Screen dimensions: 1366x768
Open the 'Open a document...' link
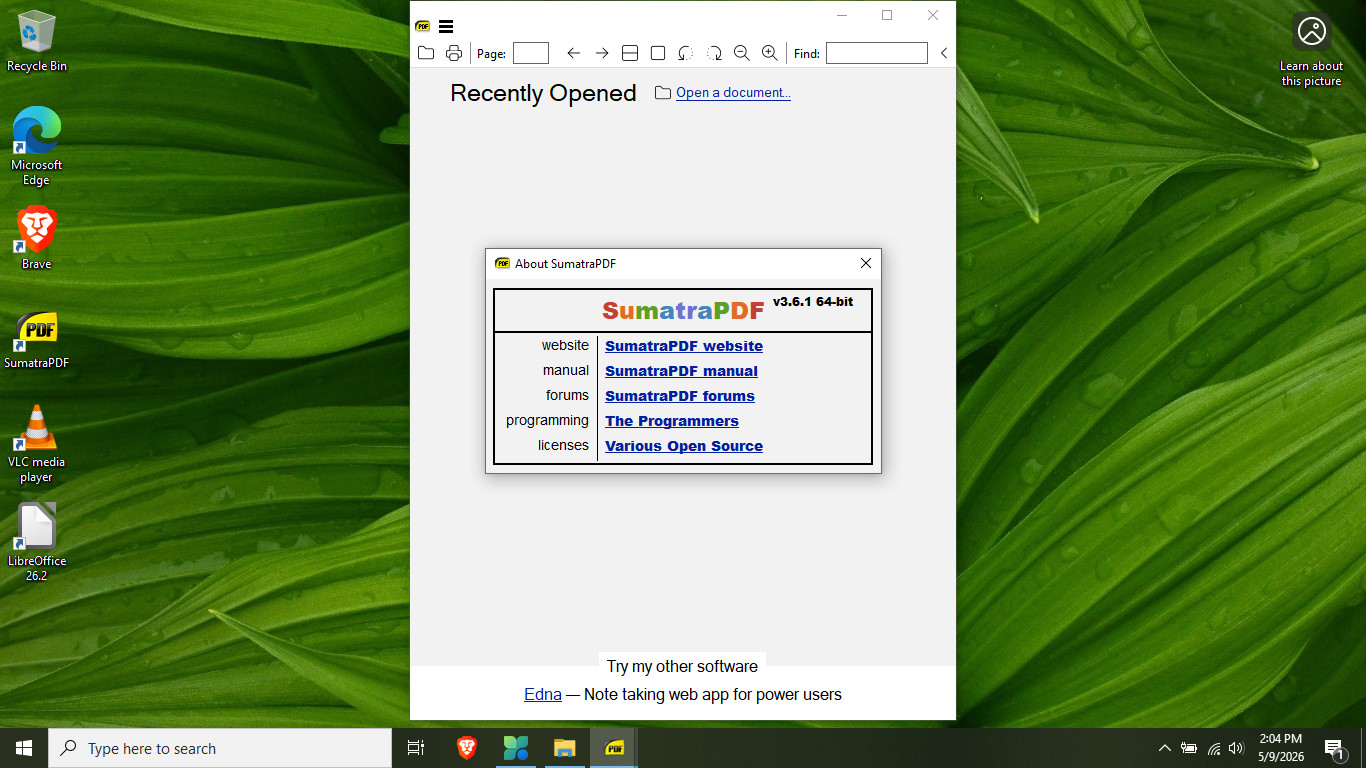[733, 93]
